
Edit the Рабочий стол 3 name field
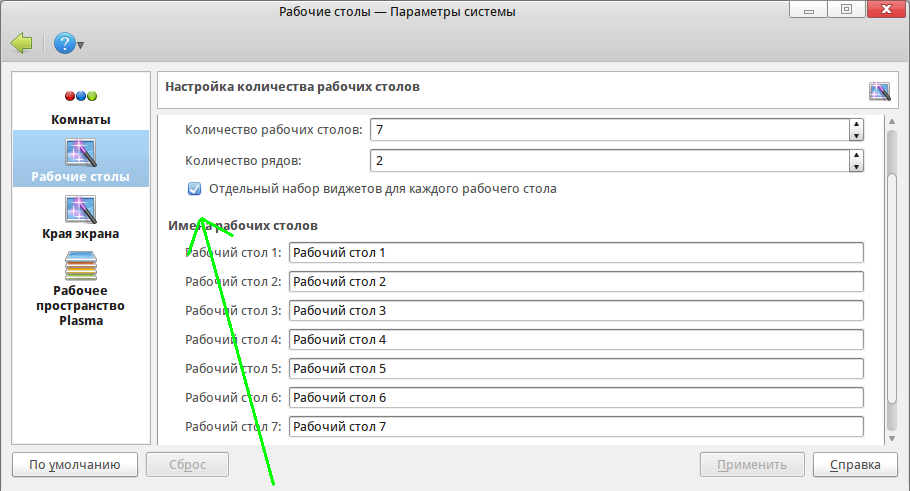[576, 311]
